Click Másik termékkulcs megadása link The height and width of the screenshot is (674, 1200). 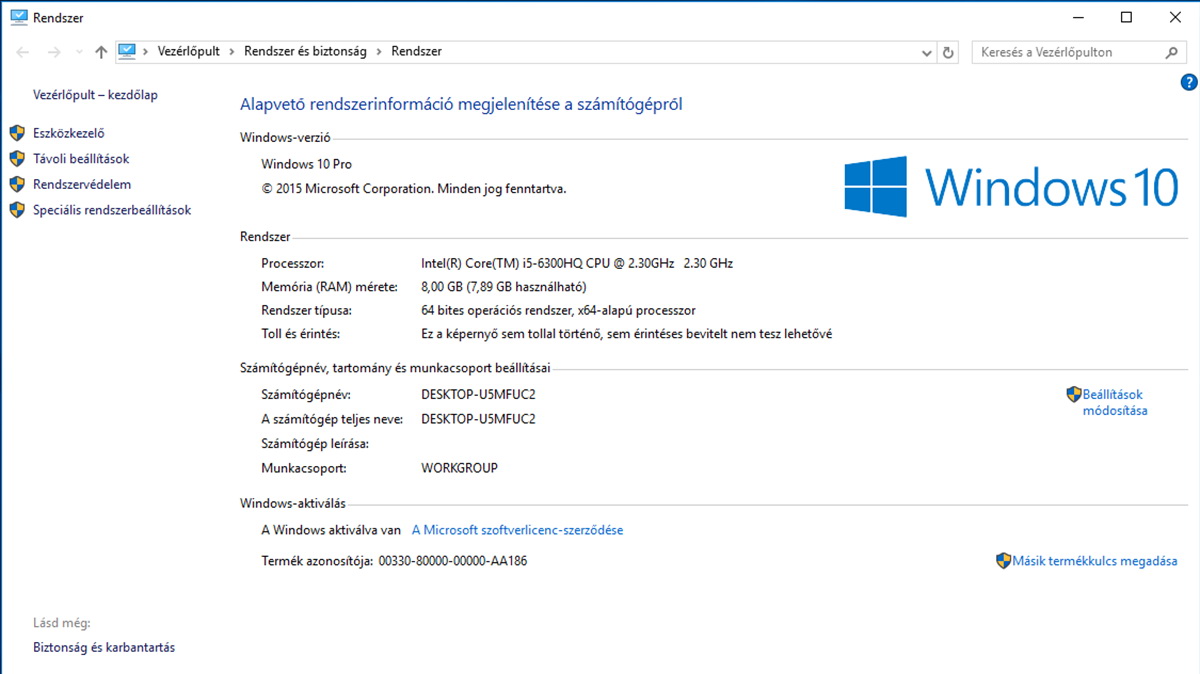[1095, 562]
